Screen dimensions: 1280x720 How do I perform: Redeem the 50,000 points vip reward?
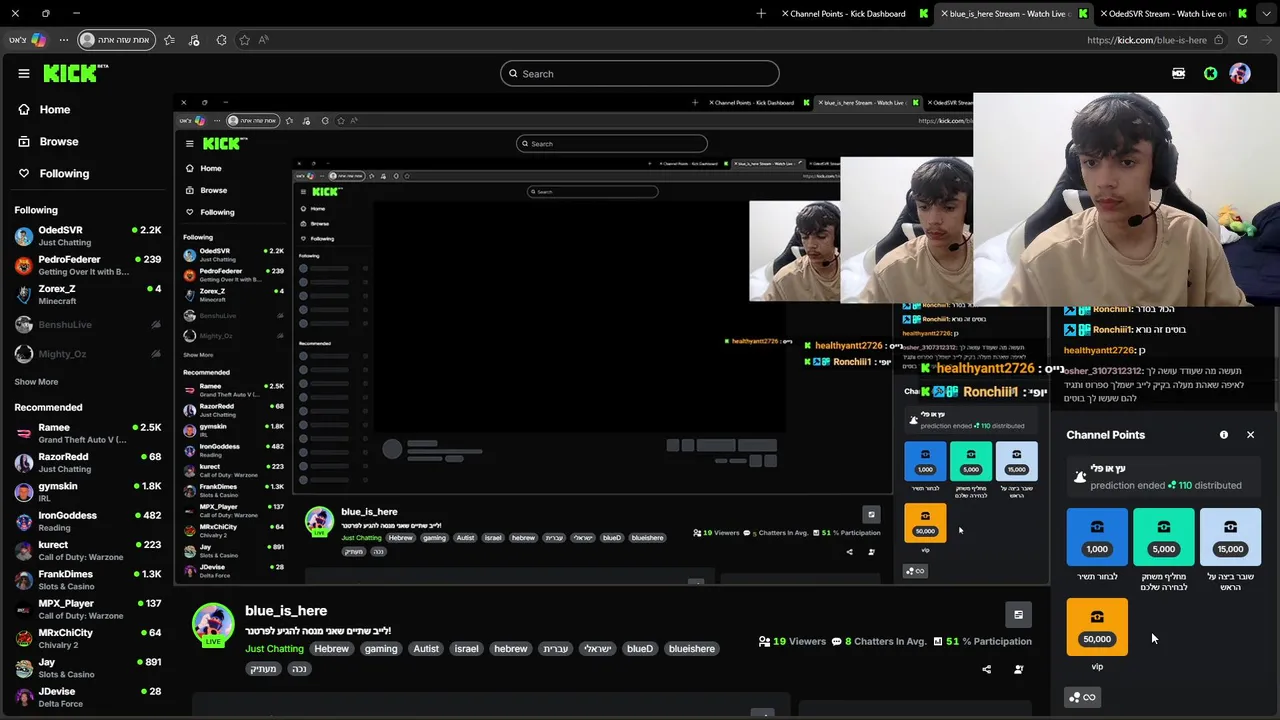pos(1097,627)
